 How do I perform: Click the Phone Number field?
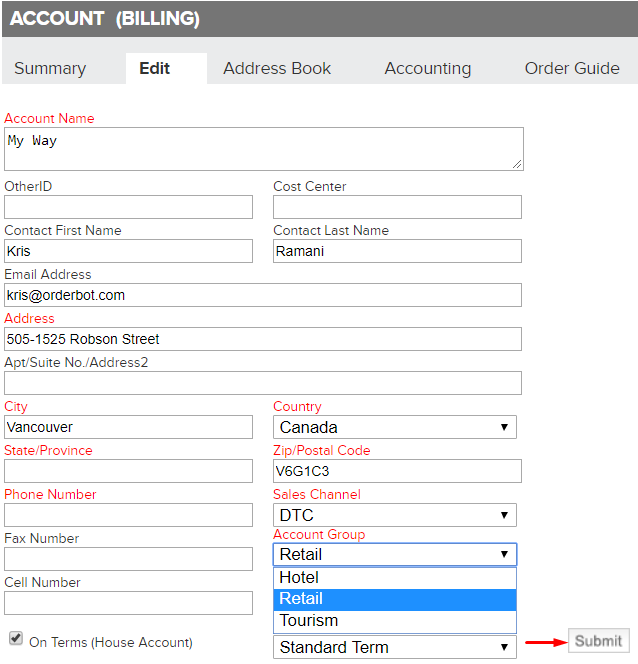[128, 515]
